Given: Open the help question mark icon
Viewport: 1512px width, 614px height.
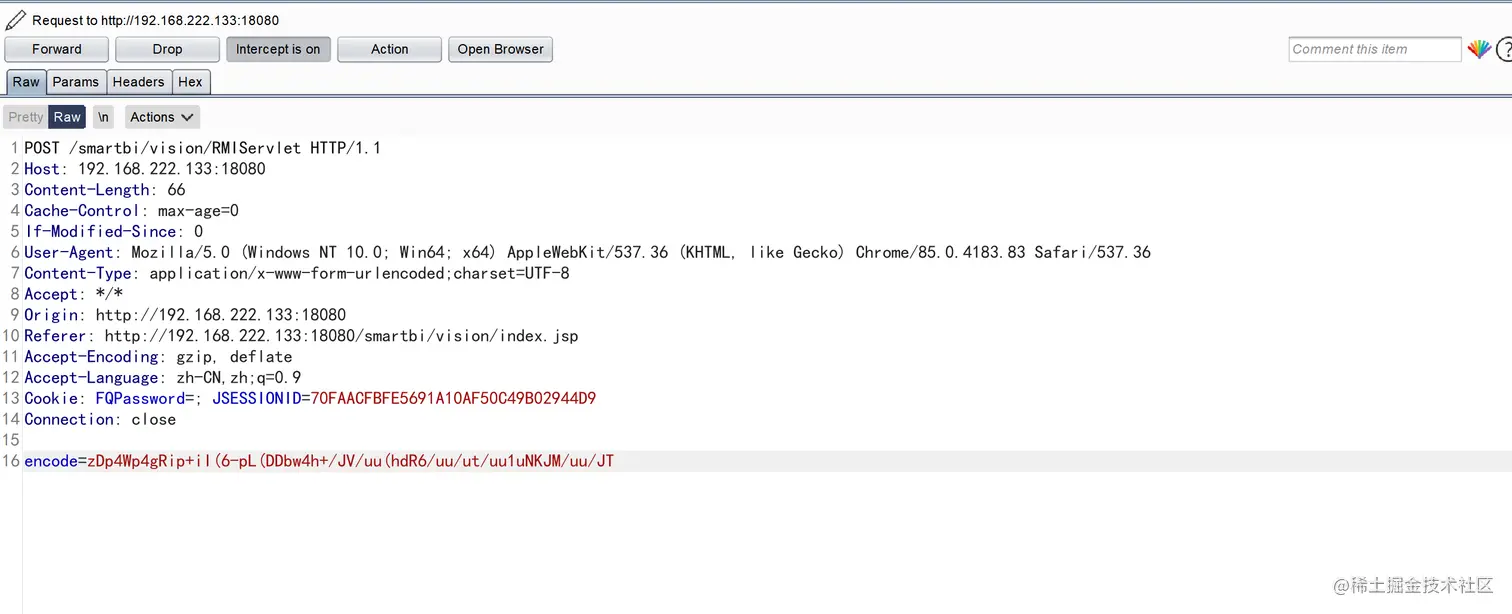Looking at the screenshot, I should pyautogui.click(x=1504, y=49).
